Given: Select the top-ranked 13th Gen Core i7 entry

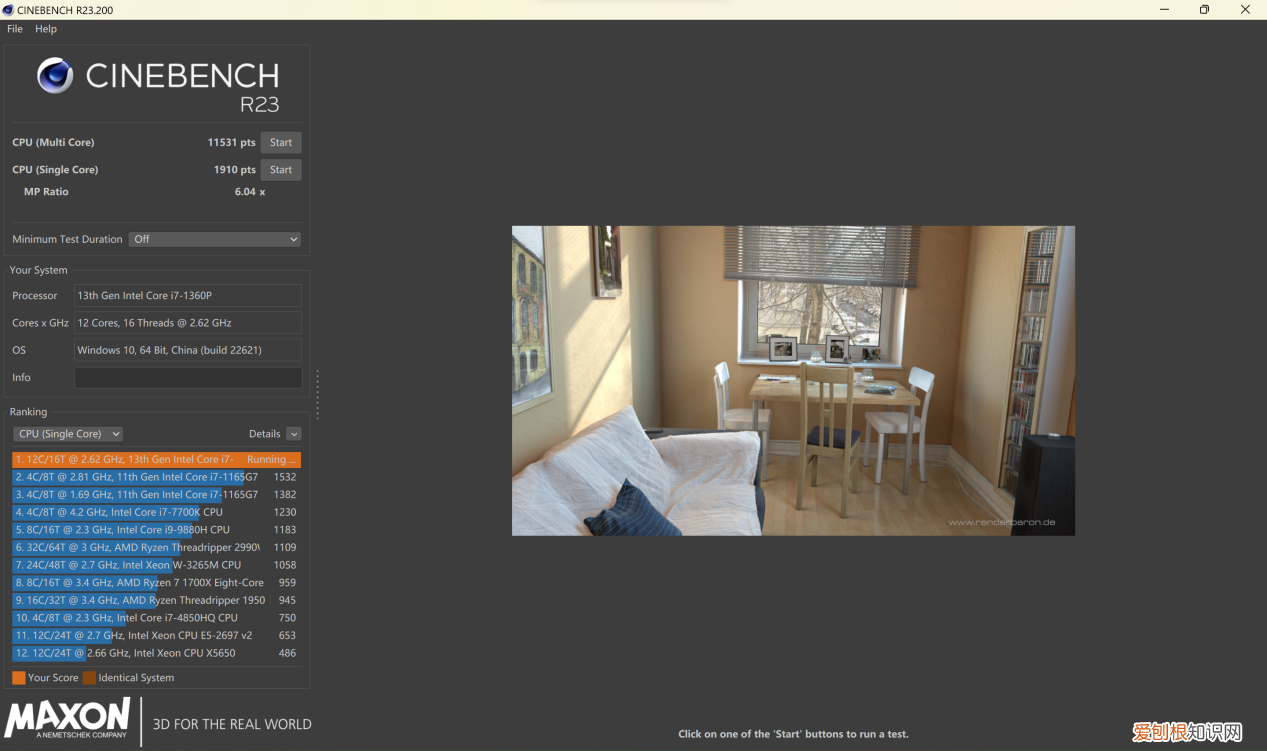Looking at the screenshot, I should click(156, 460).
